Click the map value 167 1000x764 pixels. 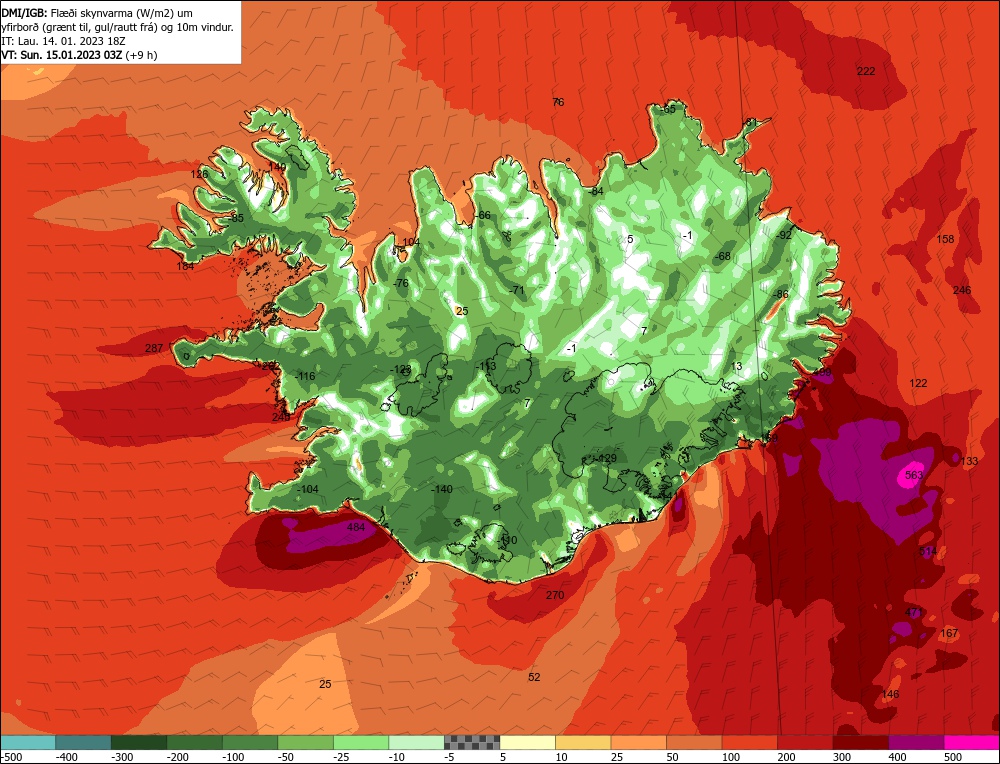tap(949, 633)
